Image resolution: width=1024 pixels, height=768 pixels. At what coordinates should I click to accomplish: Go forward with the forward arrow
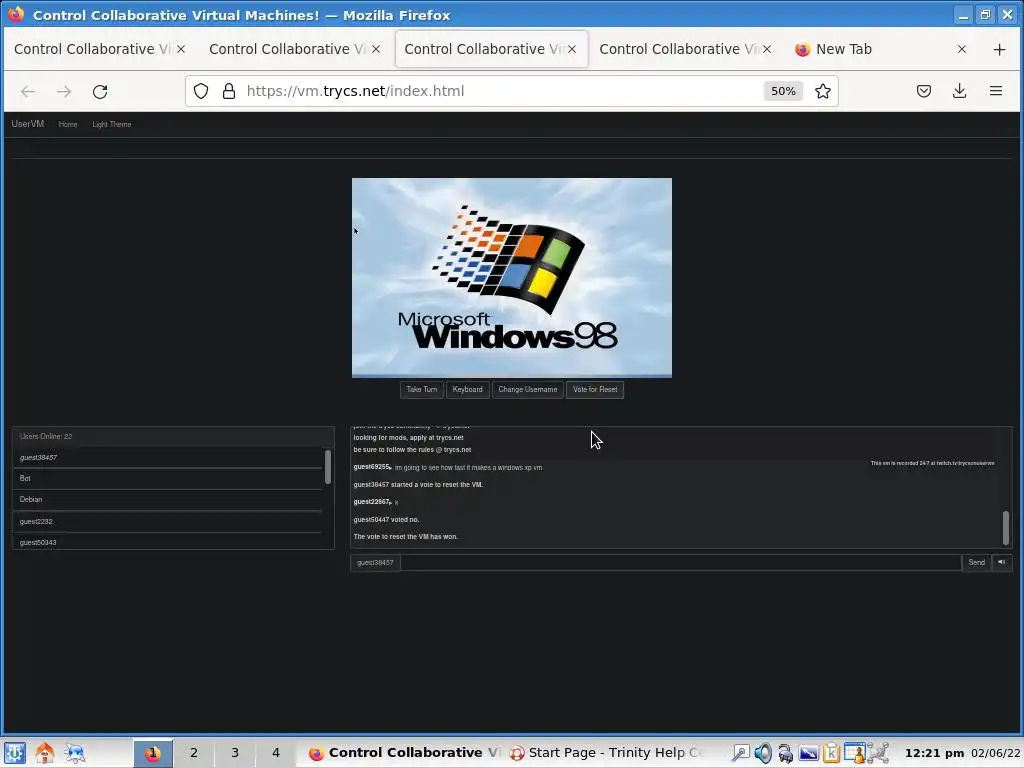pos(63,91)
